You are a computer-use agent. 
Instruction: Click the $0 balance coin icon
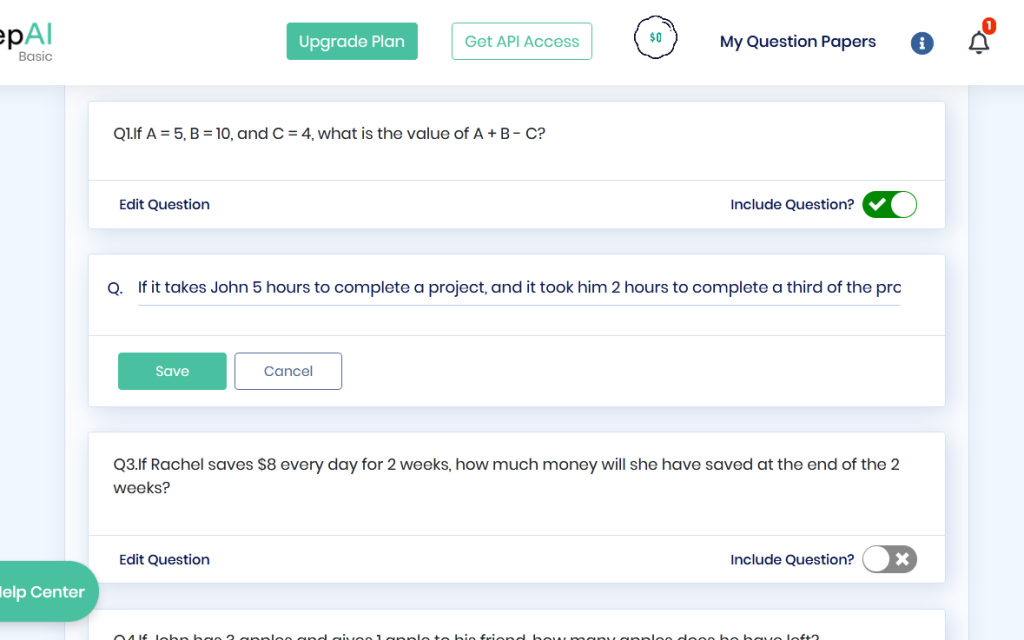coord(655,37)
